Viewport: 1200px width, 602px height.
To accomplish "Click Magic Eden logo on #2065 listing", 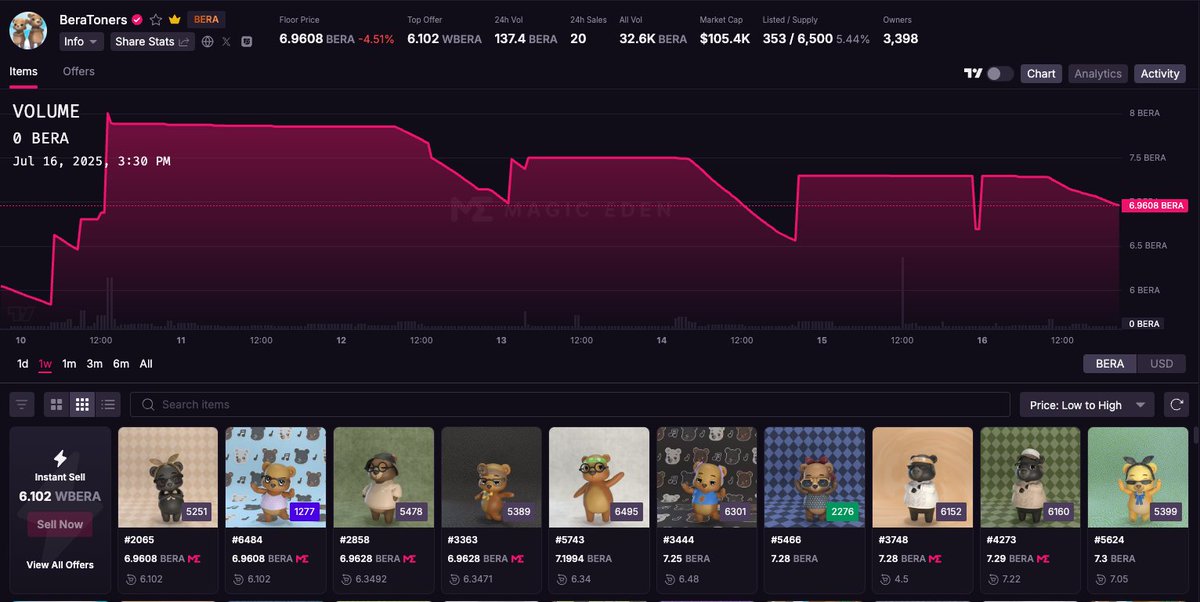I will tap(193, 559).
